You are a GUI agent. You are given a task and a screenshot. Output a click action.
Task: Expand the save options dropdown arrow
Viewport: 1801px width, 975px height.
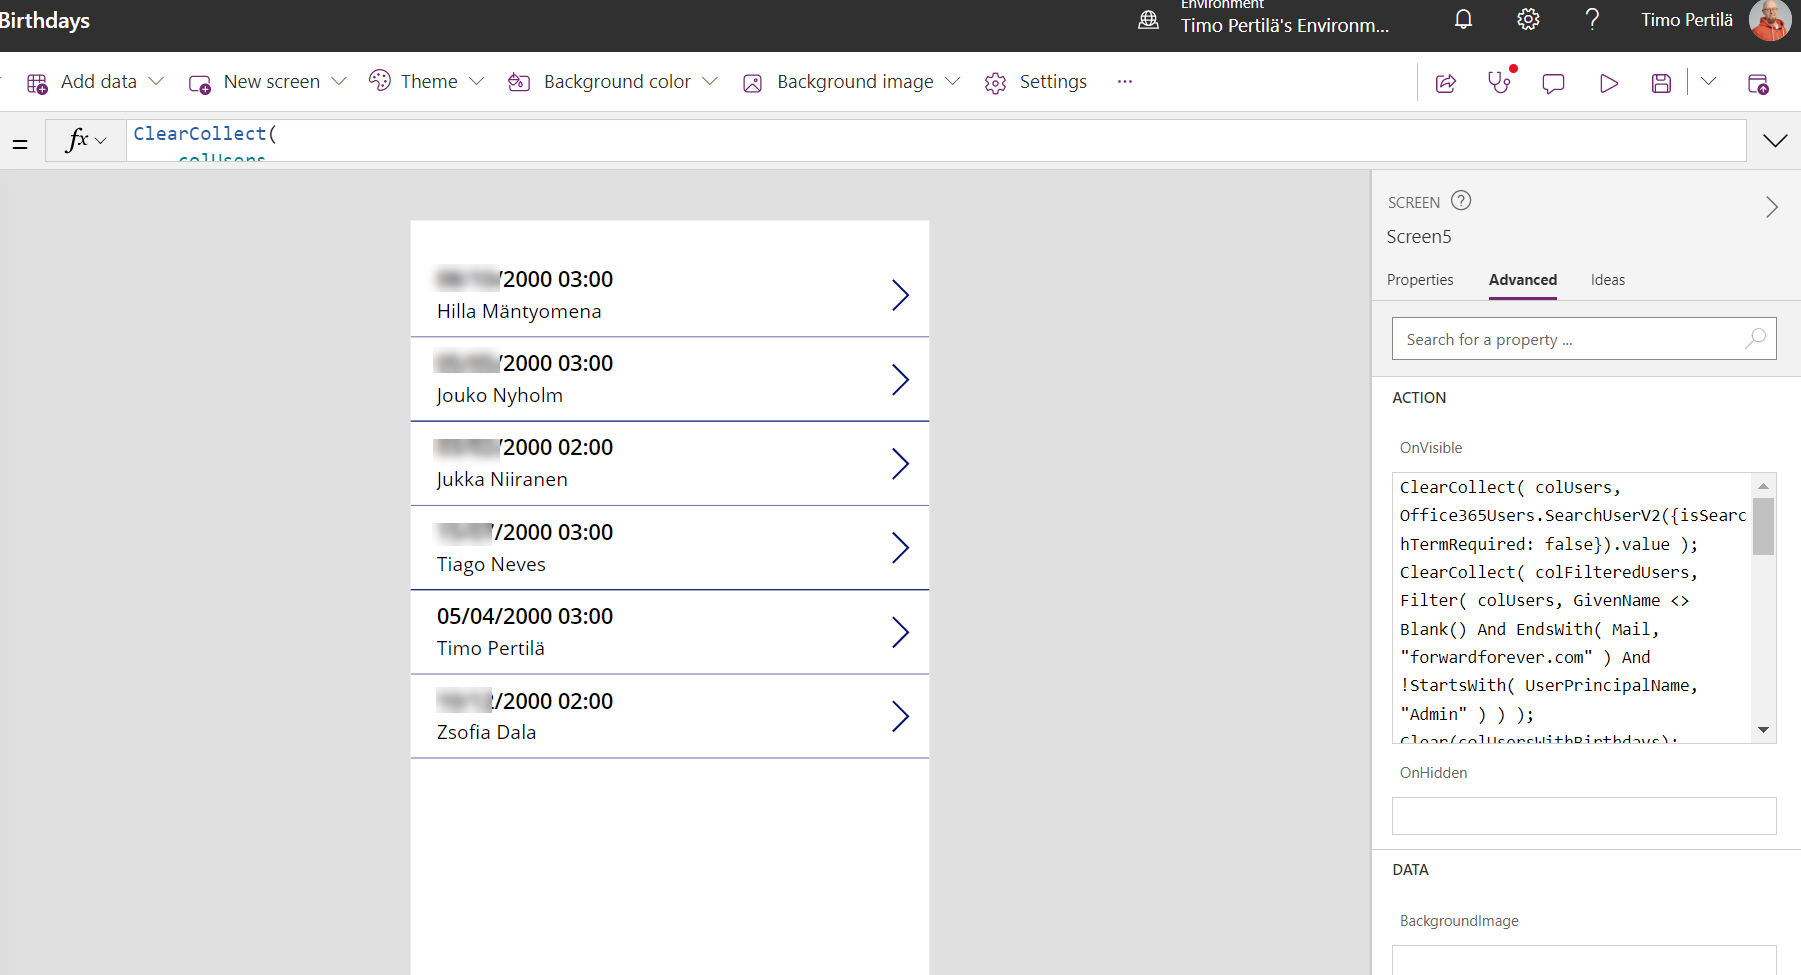click(1708, 82)
